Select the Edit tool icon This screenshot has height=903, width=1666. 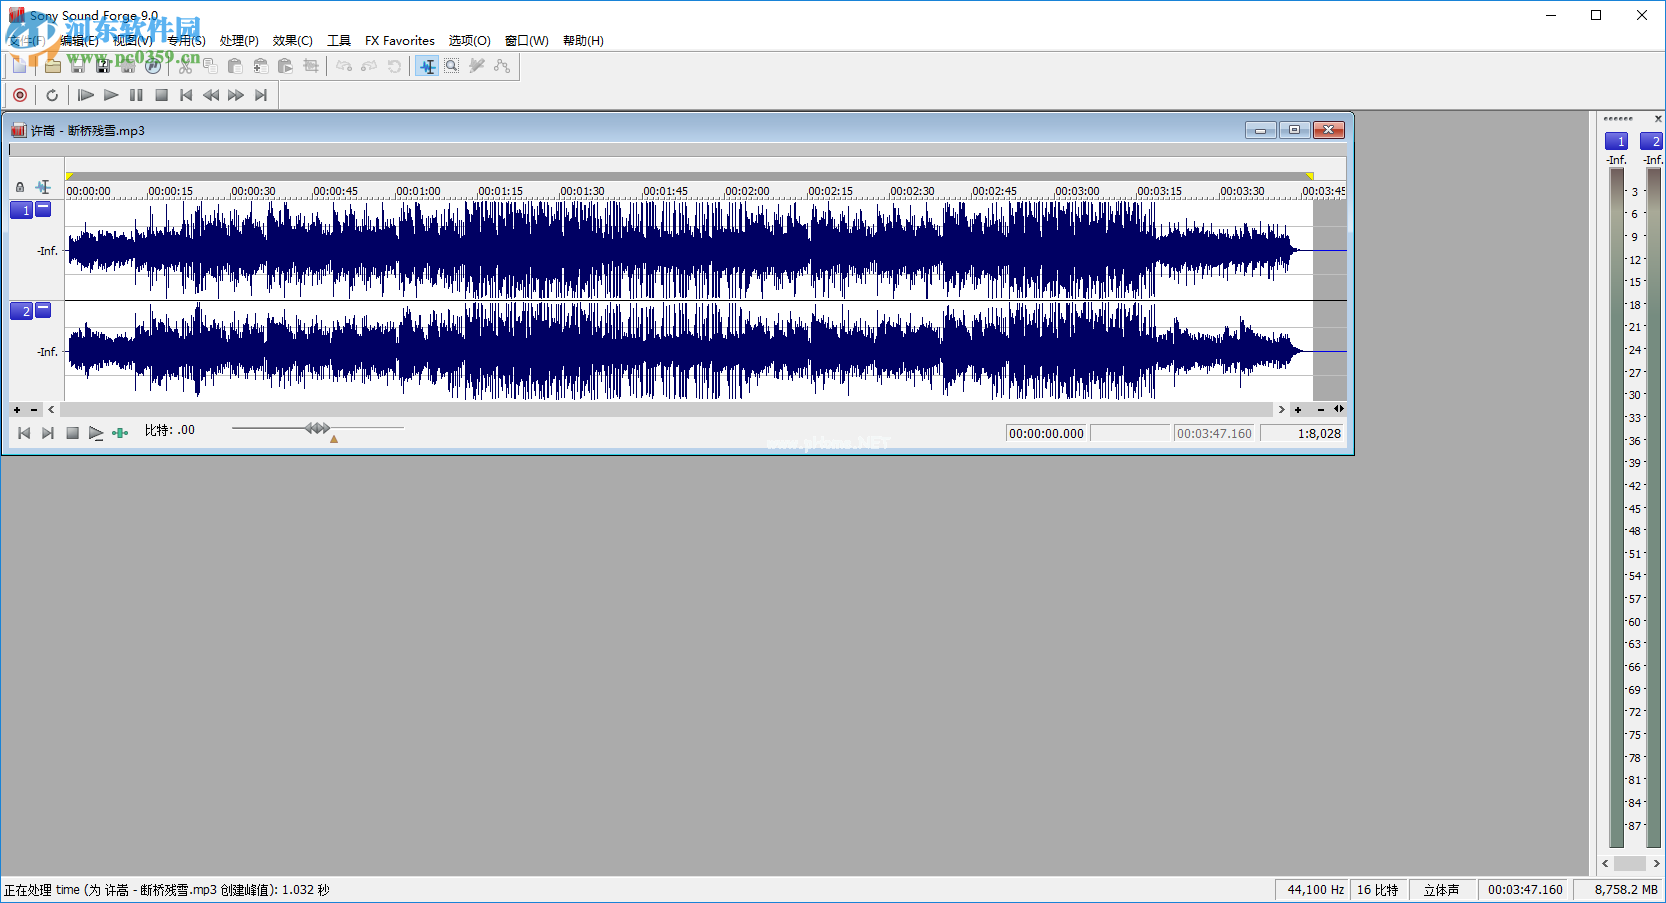coord(427,66)
